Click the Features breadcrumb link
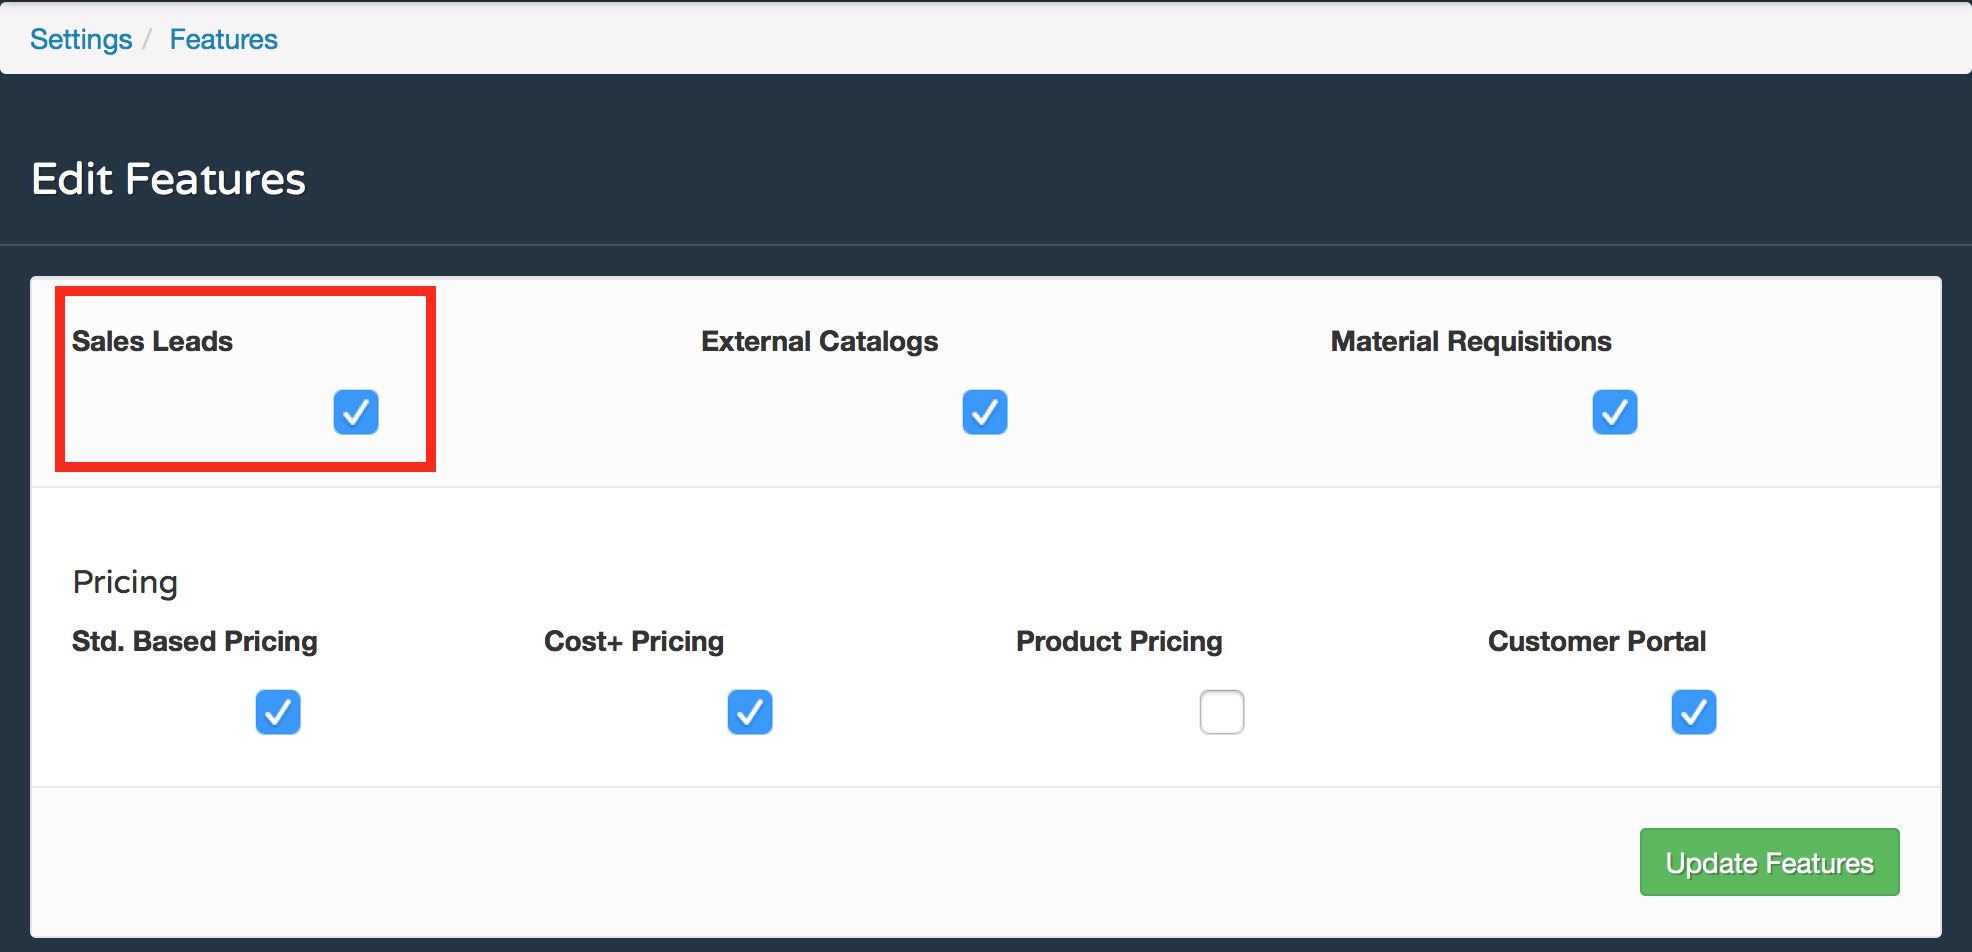The image size is (1972, 952). pyautogui.click(x=223, y=38)
